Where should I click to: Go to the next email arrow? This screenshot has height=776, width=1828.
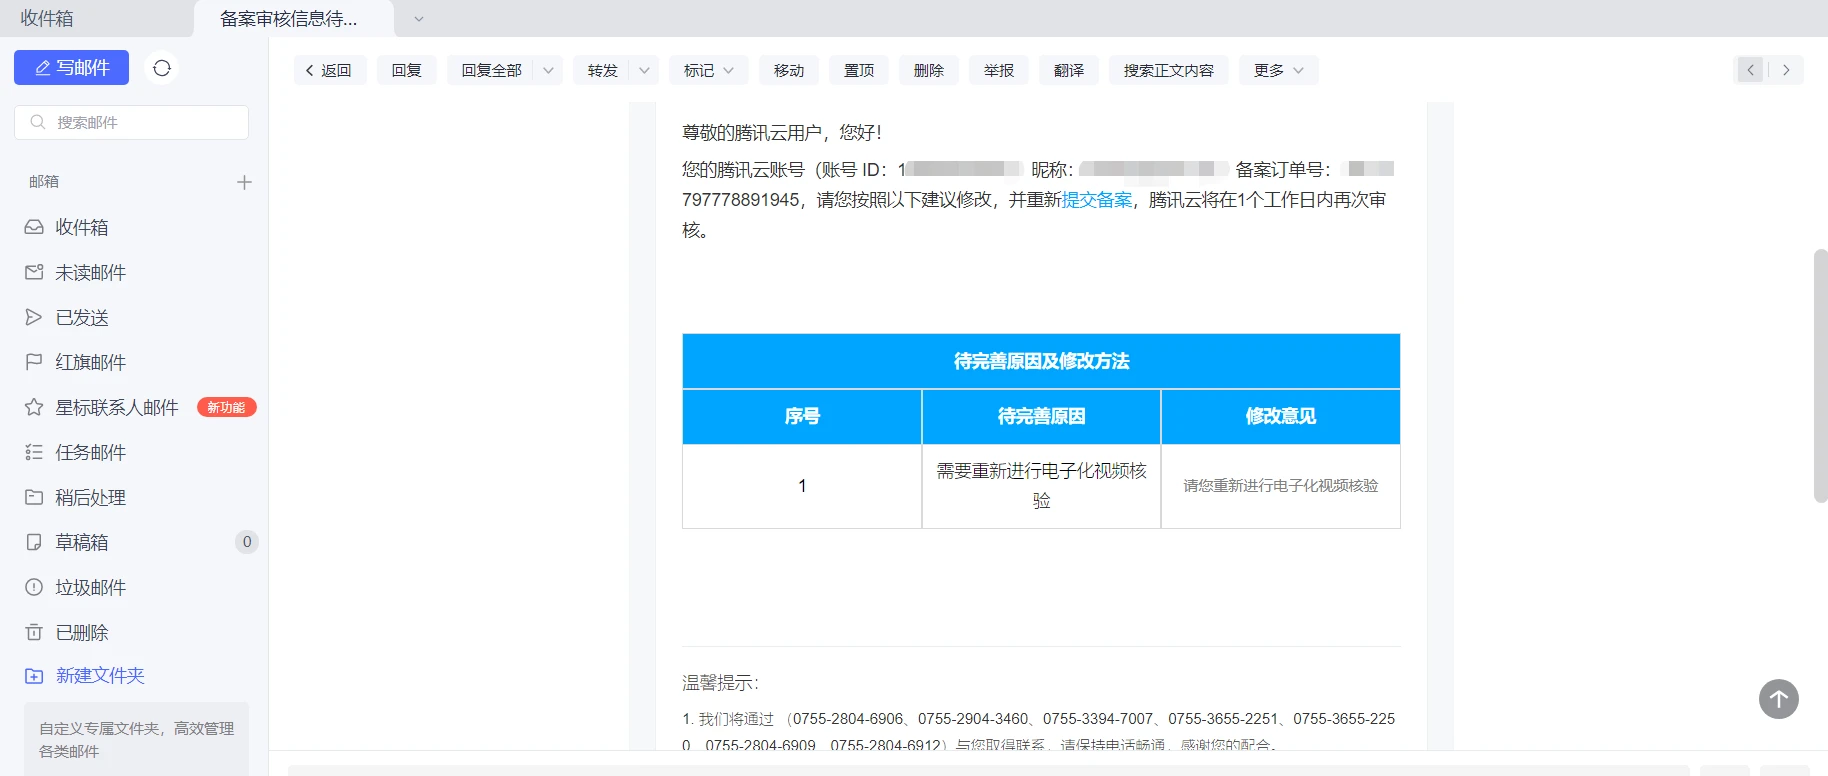1786,70
